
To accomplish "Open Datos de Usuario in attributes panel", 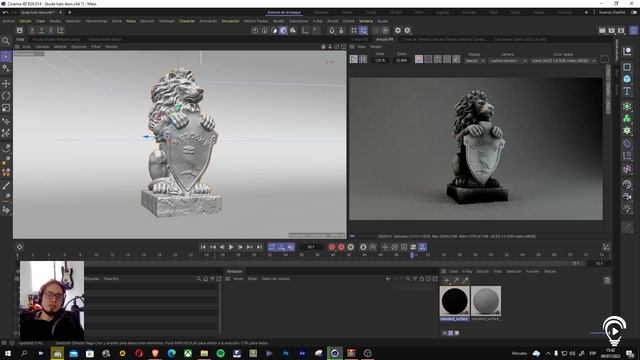I will click(276, 279).
